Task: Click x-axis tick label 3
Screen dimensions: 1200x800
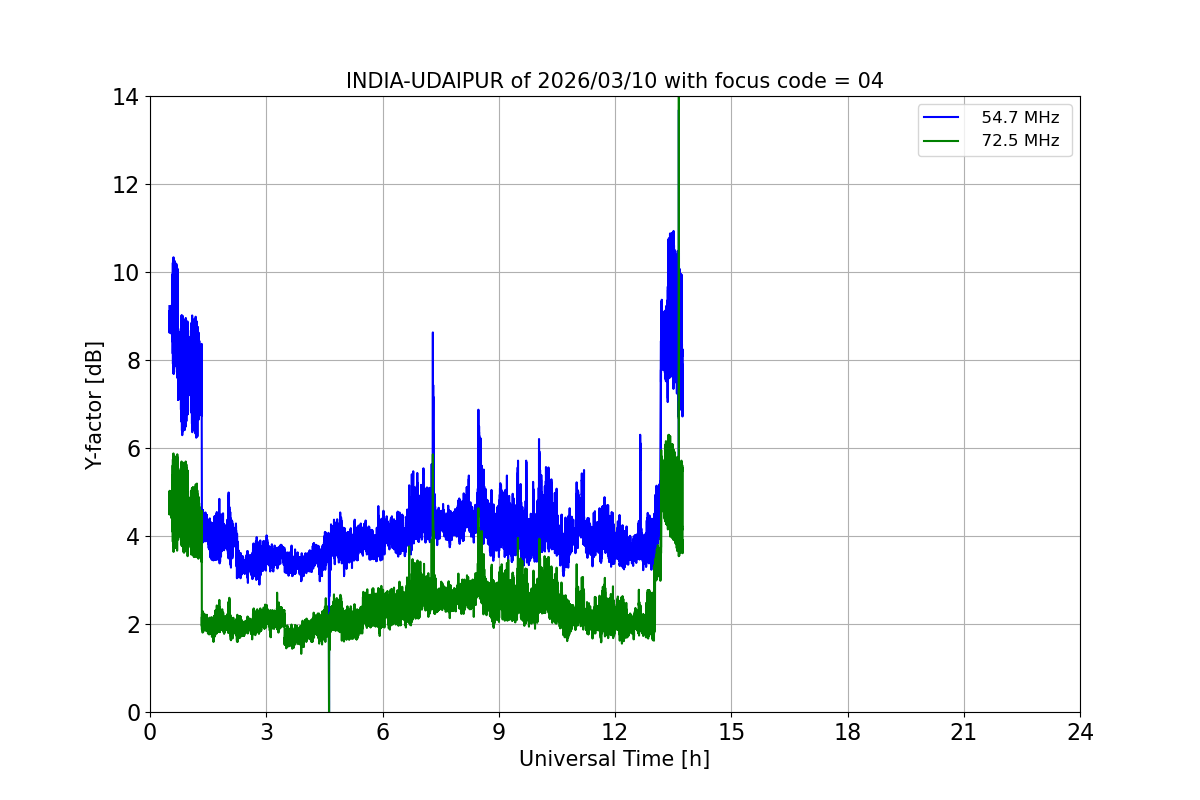Action: (x=266, y=732)
